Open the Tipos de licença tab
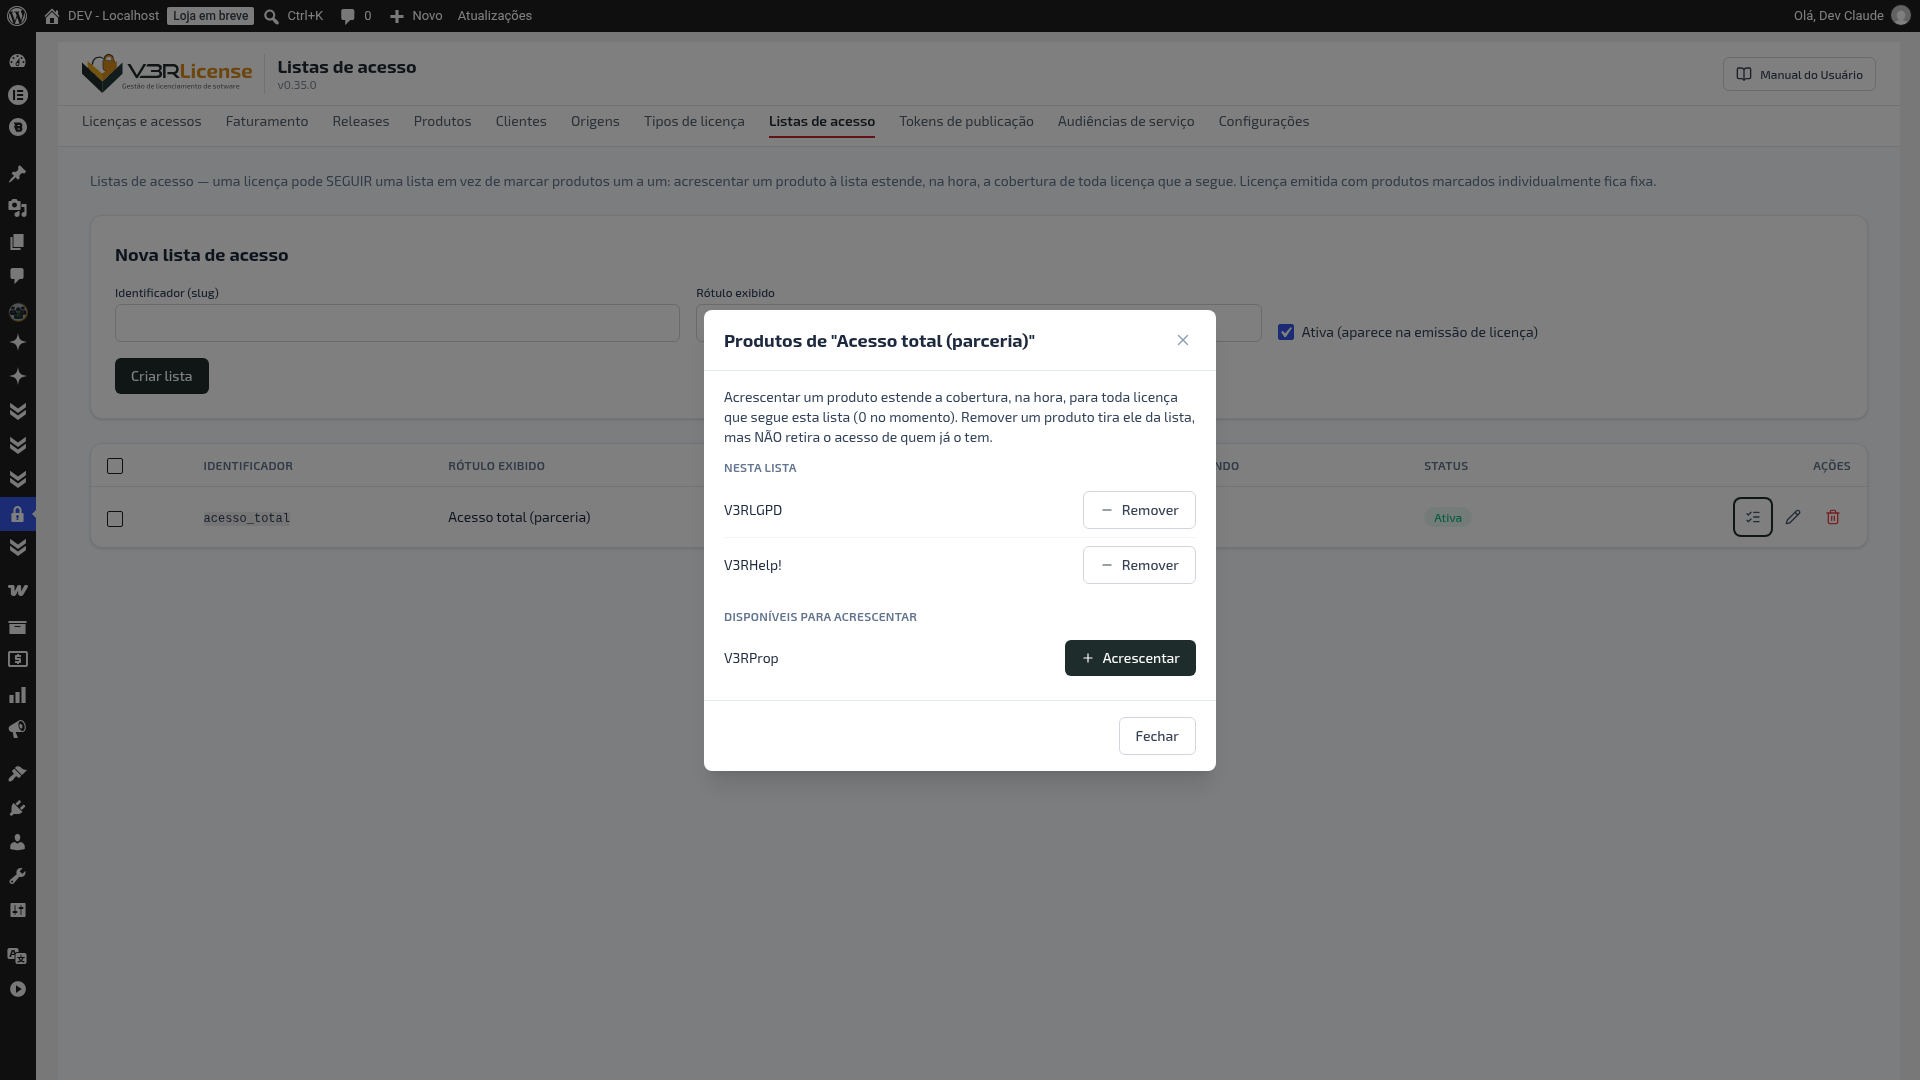Screen dimensions: 1920x1080 click(694, 121)
